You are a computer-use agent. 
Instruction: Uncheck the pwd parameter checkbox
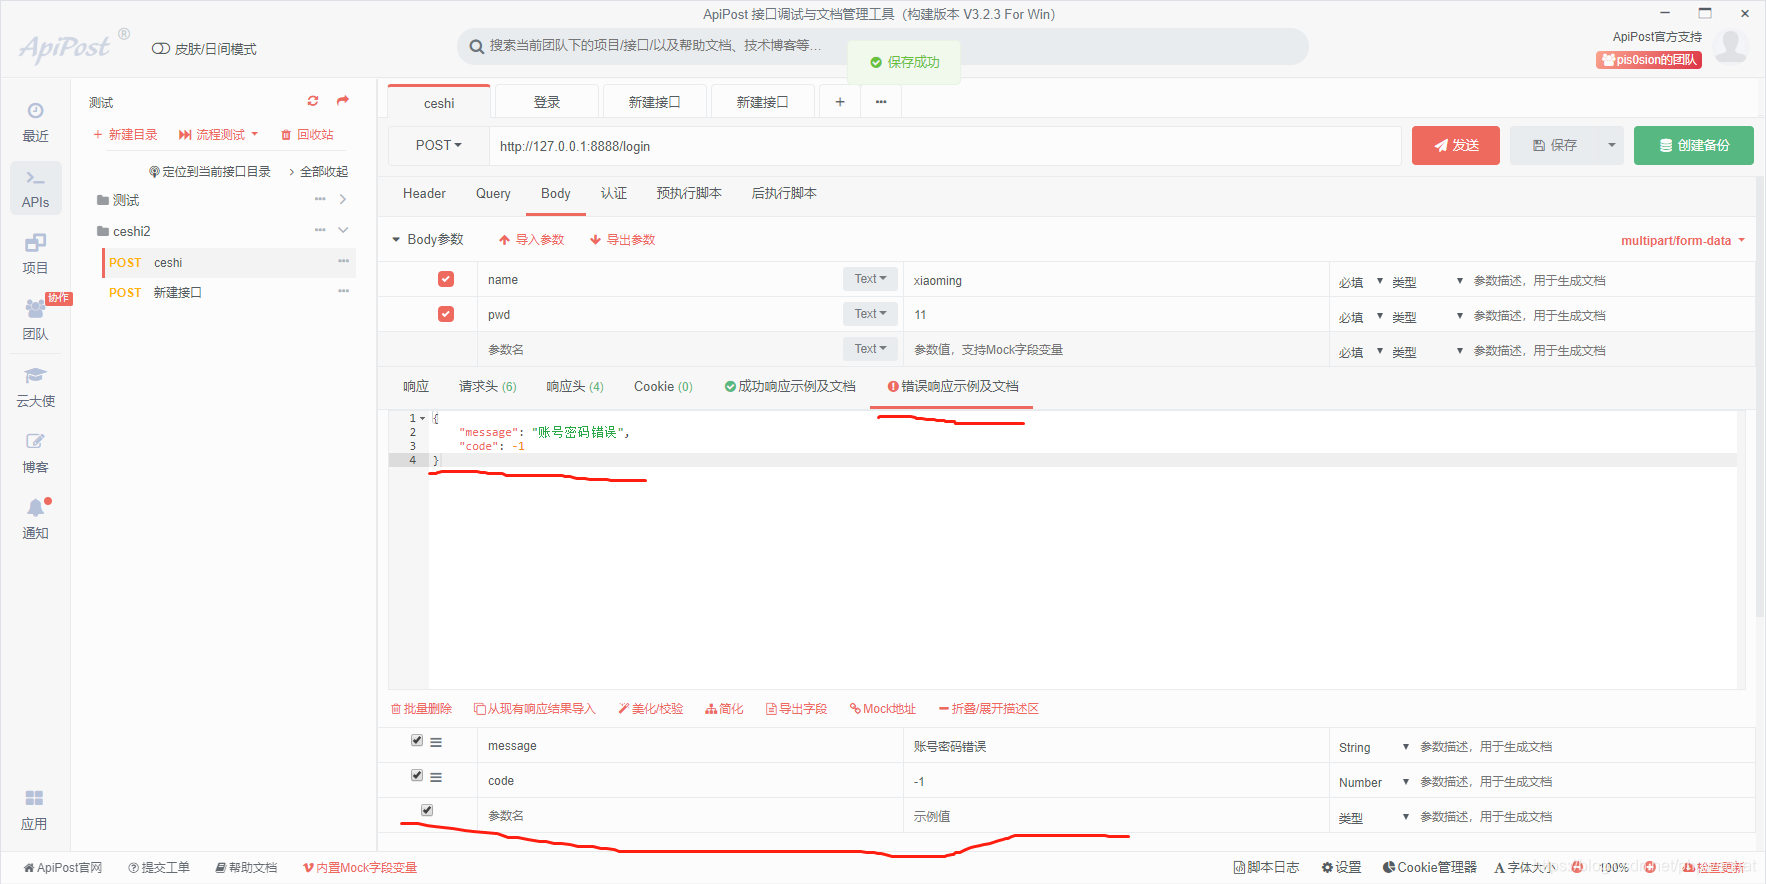446,314
